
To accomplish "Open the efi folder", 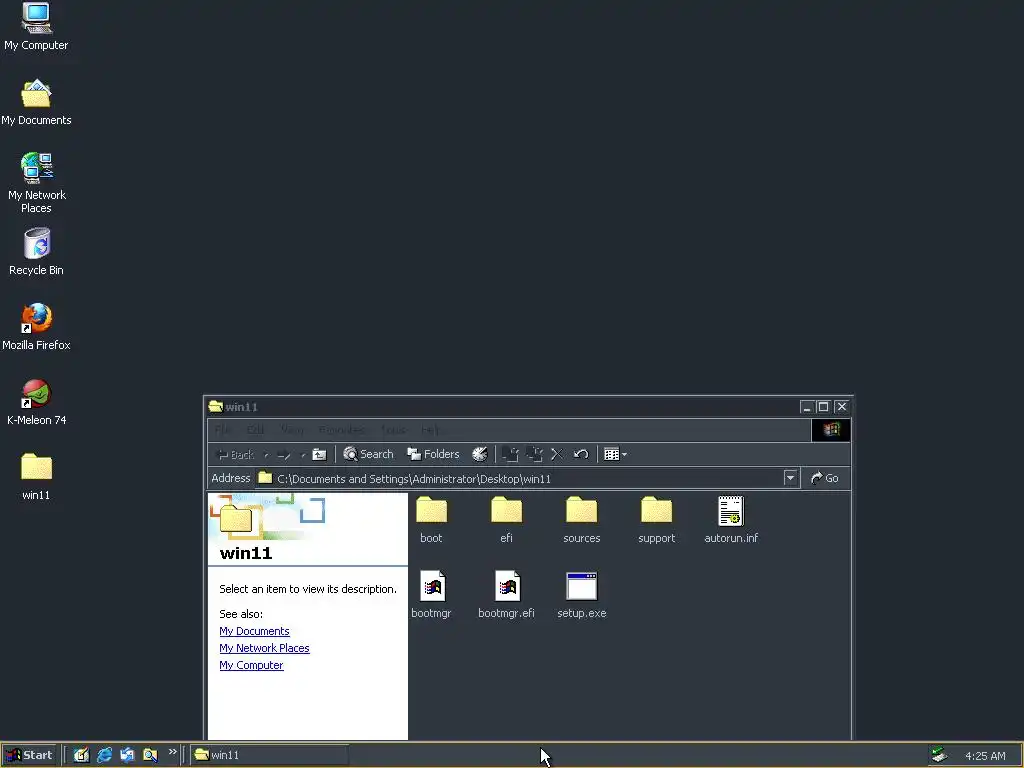I will pos(506,519).
